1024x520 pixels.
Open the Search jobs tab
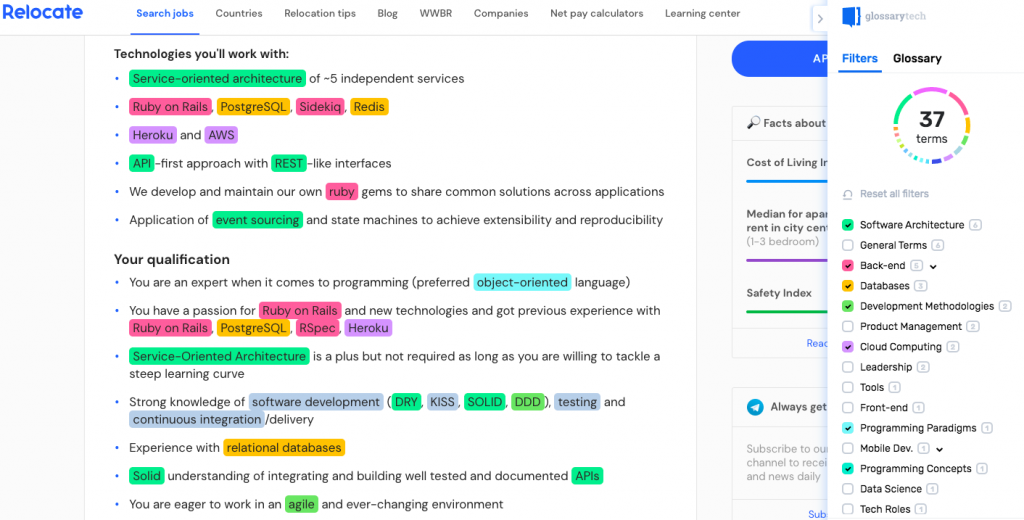pos(165,13)
